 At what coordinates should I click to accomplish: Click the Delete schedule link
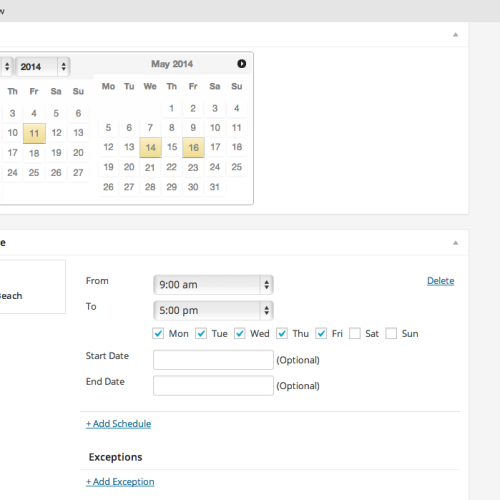[441, 281]
